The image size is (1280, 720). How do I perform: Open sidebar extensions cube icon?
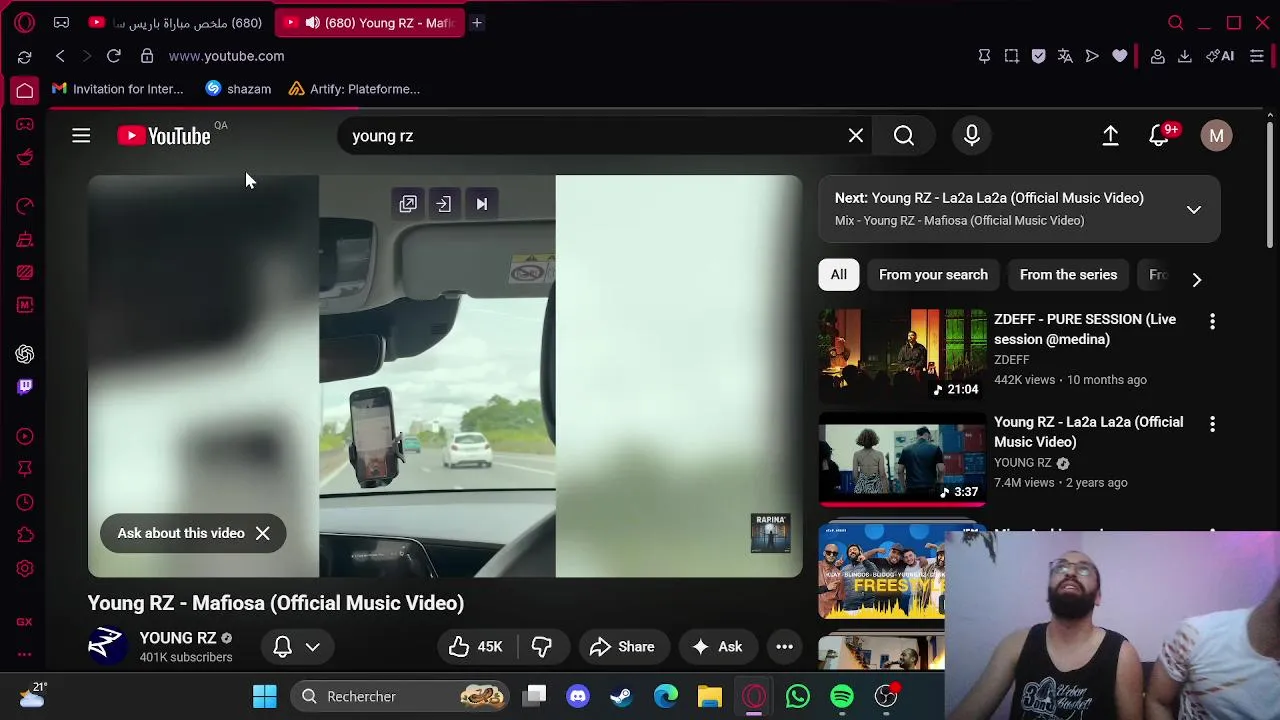(x=25, y=535)
